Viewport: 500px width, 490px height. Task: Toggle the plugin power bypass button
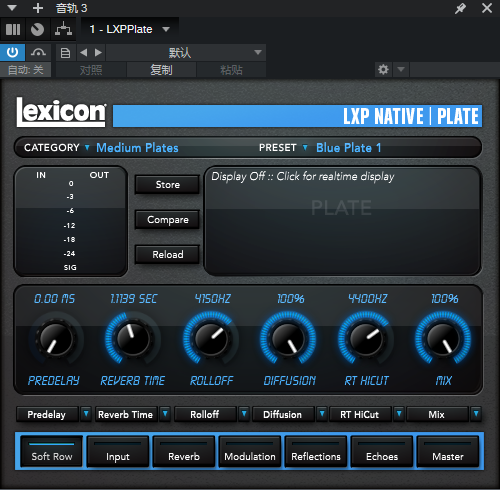(12, 52)
